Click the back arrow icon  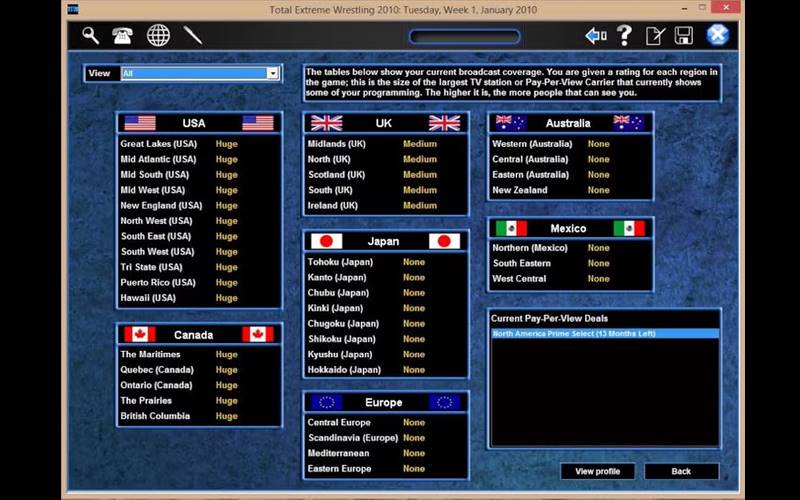coord(596,36)
